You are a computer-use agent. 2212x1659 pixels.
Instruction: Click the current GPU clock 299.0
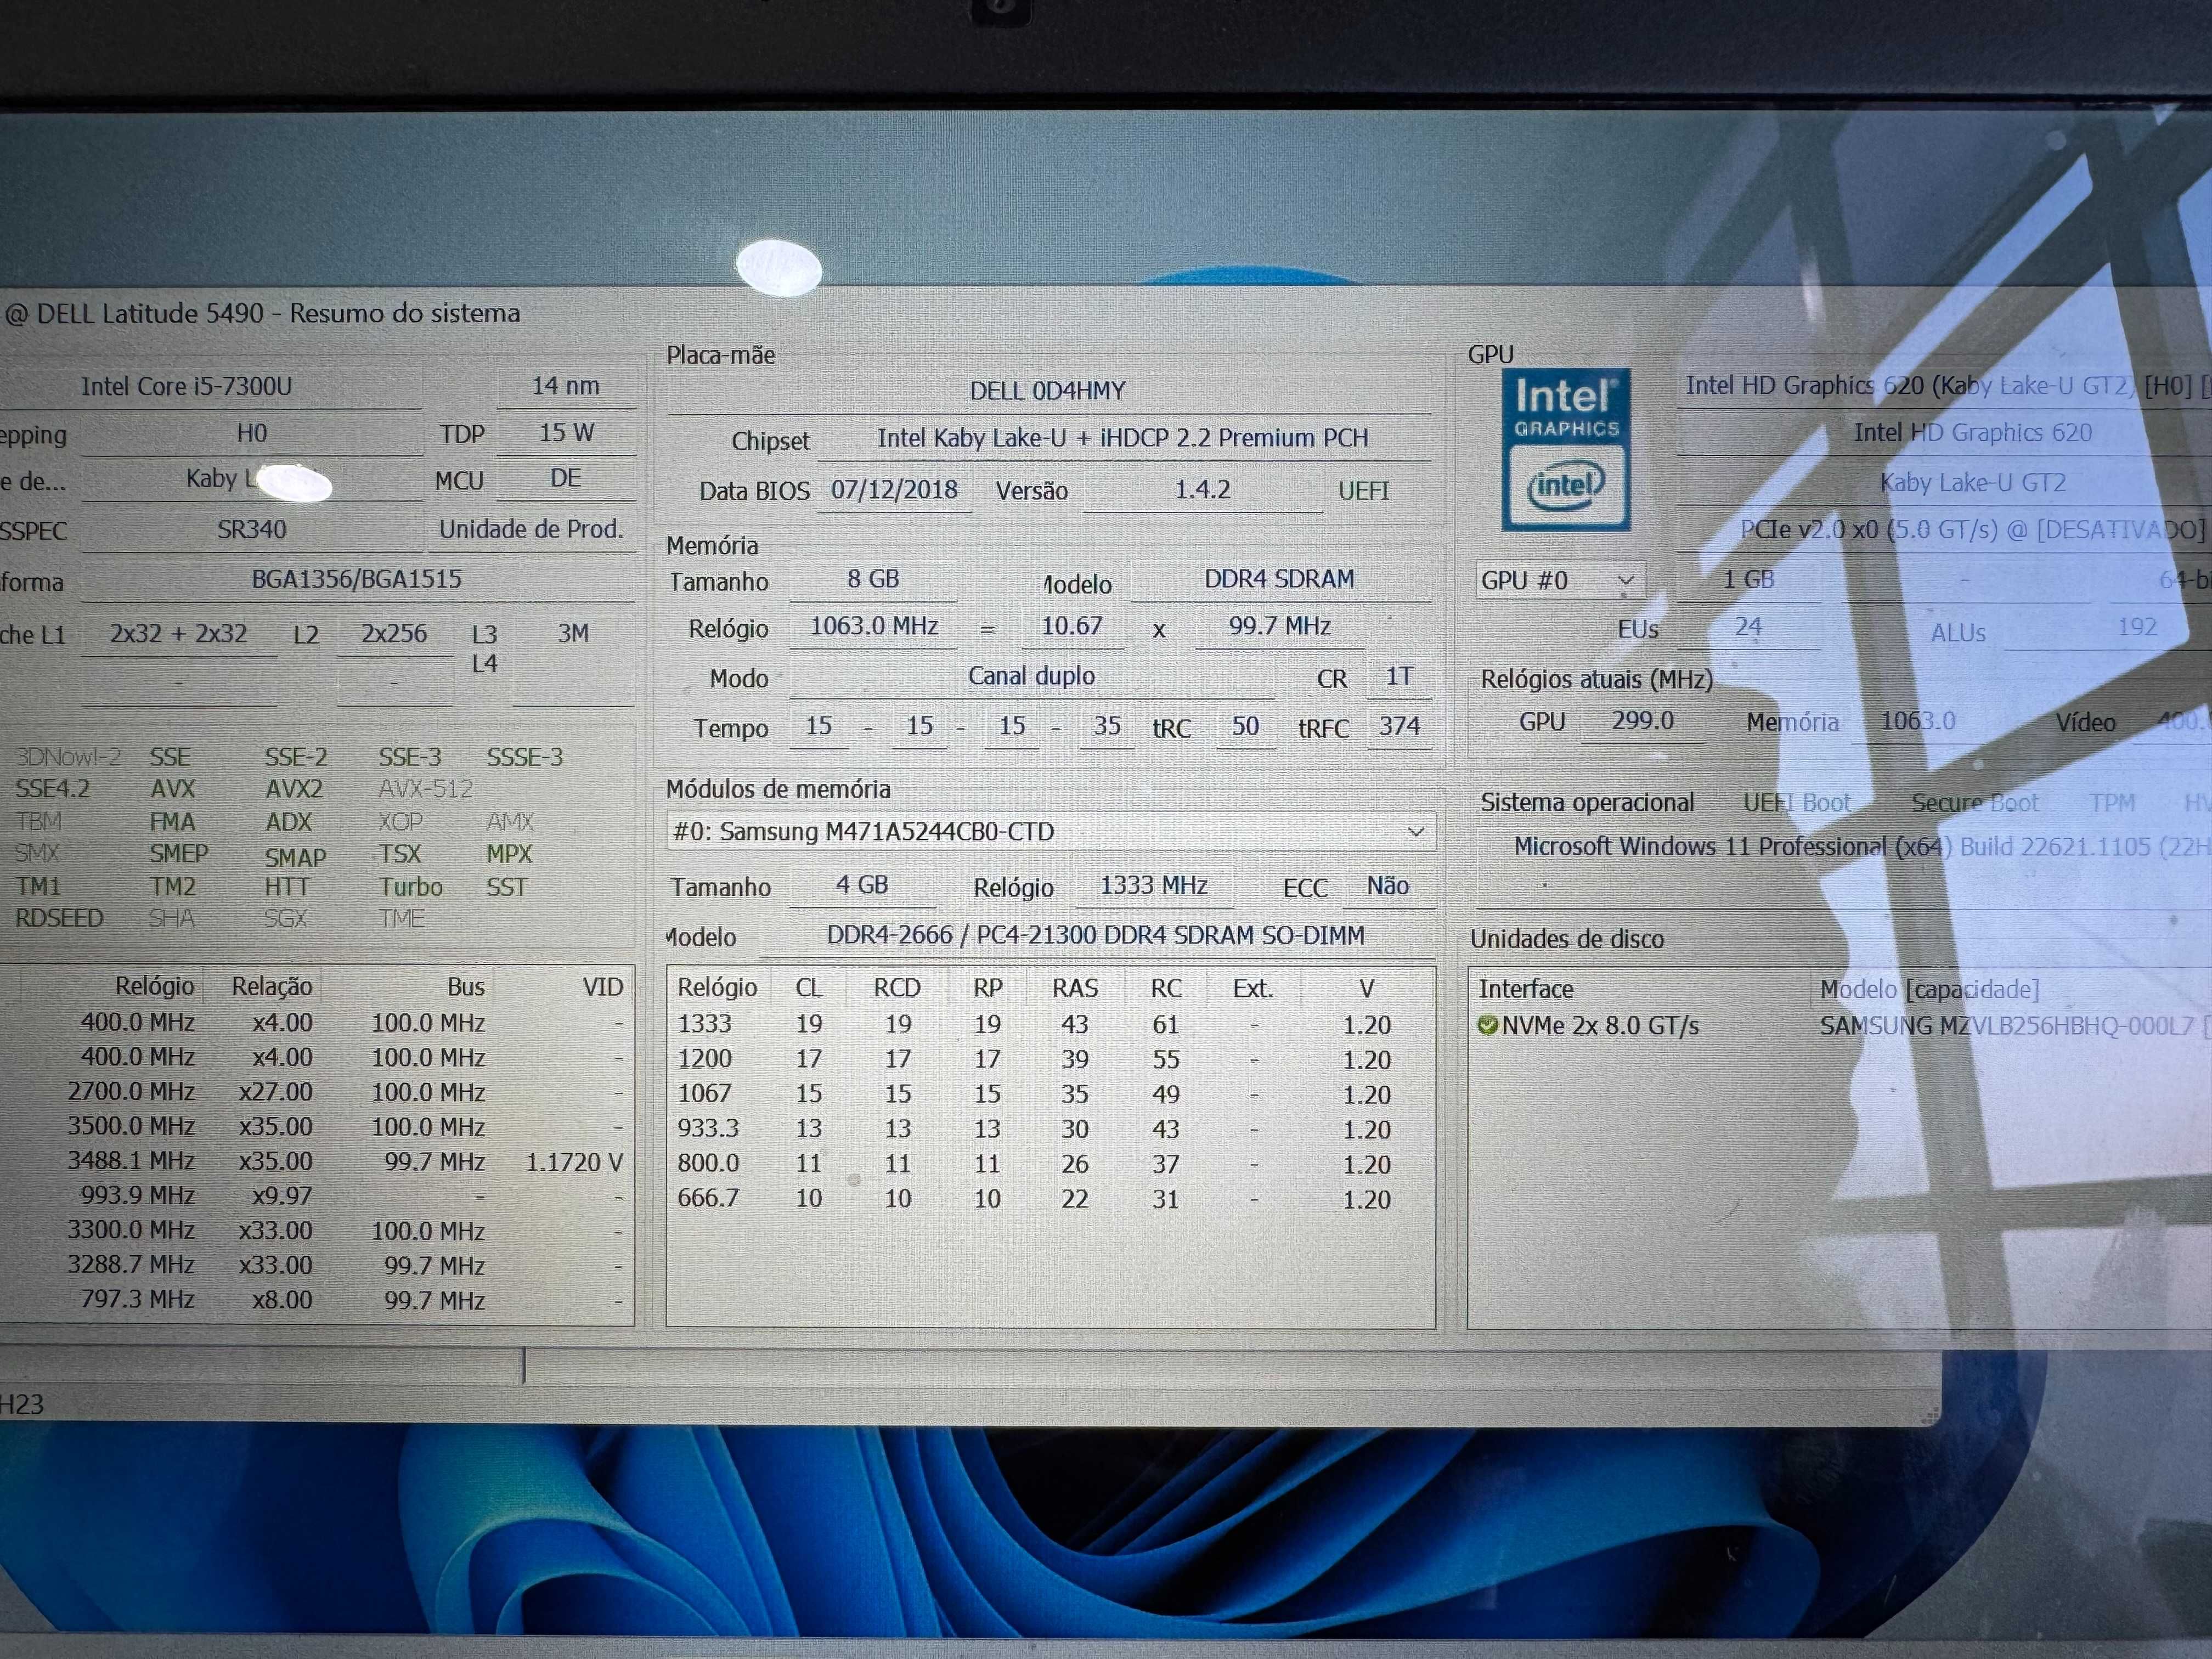1642,721
